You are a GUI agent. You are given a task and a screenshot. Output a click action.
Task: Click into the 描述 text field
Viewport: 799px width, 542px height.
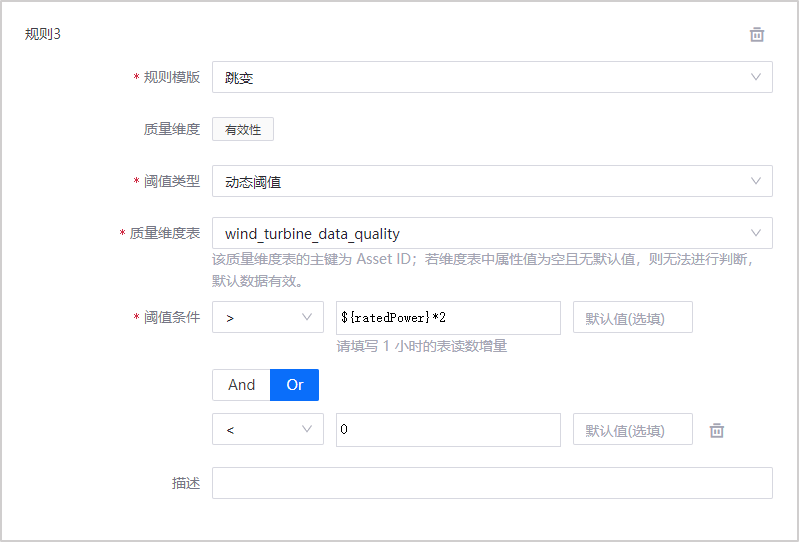click(x=492, y=483)
